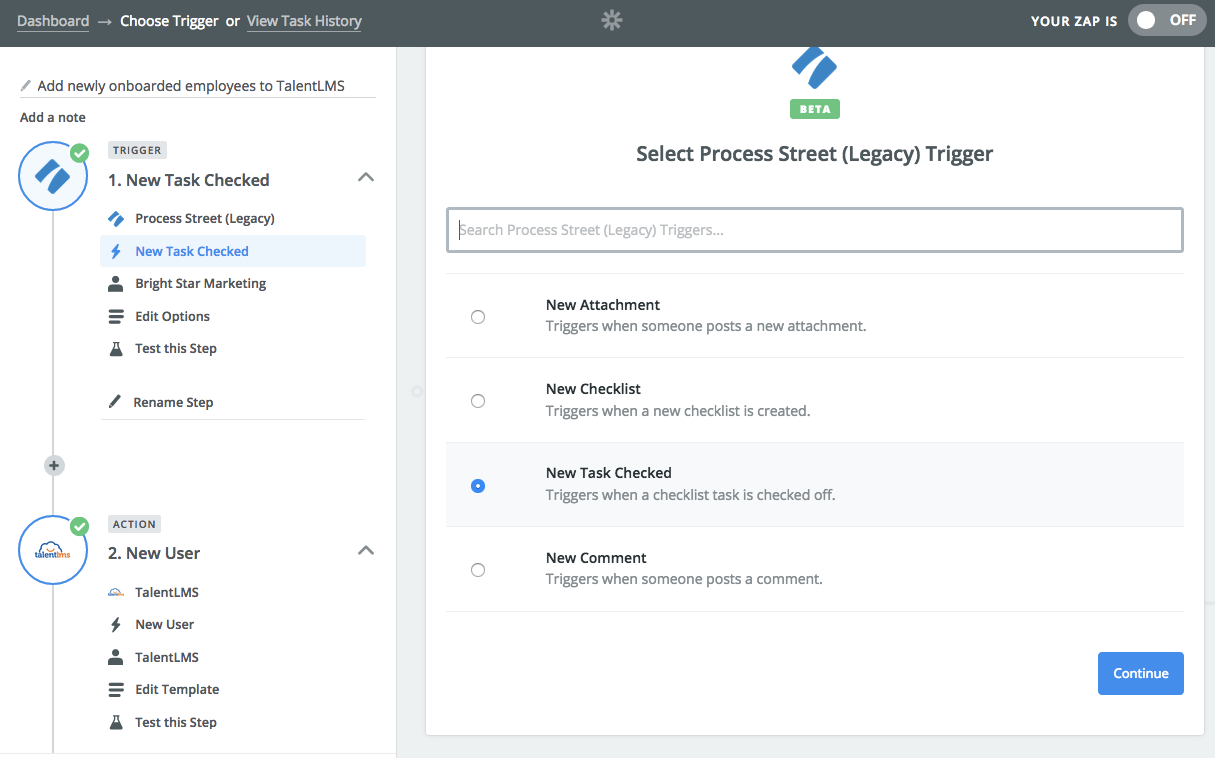Click the TRIGGER label tag
The image size is (1215, 758).
(137, 150)
